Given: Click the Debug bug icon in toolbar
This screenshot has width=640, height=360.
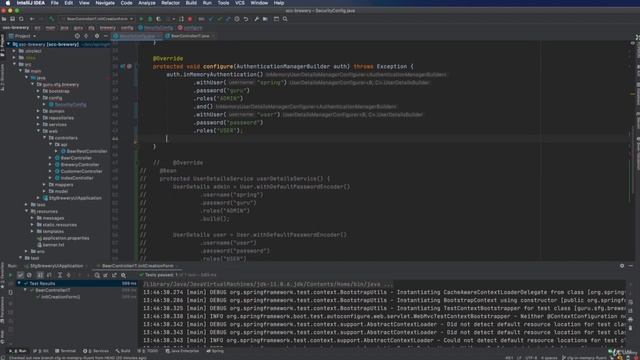Looking at the screenshot, I should [150, 19].
